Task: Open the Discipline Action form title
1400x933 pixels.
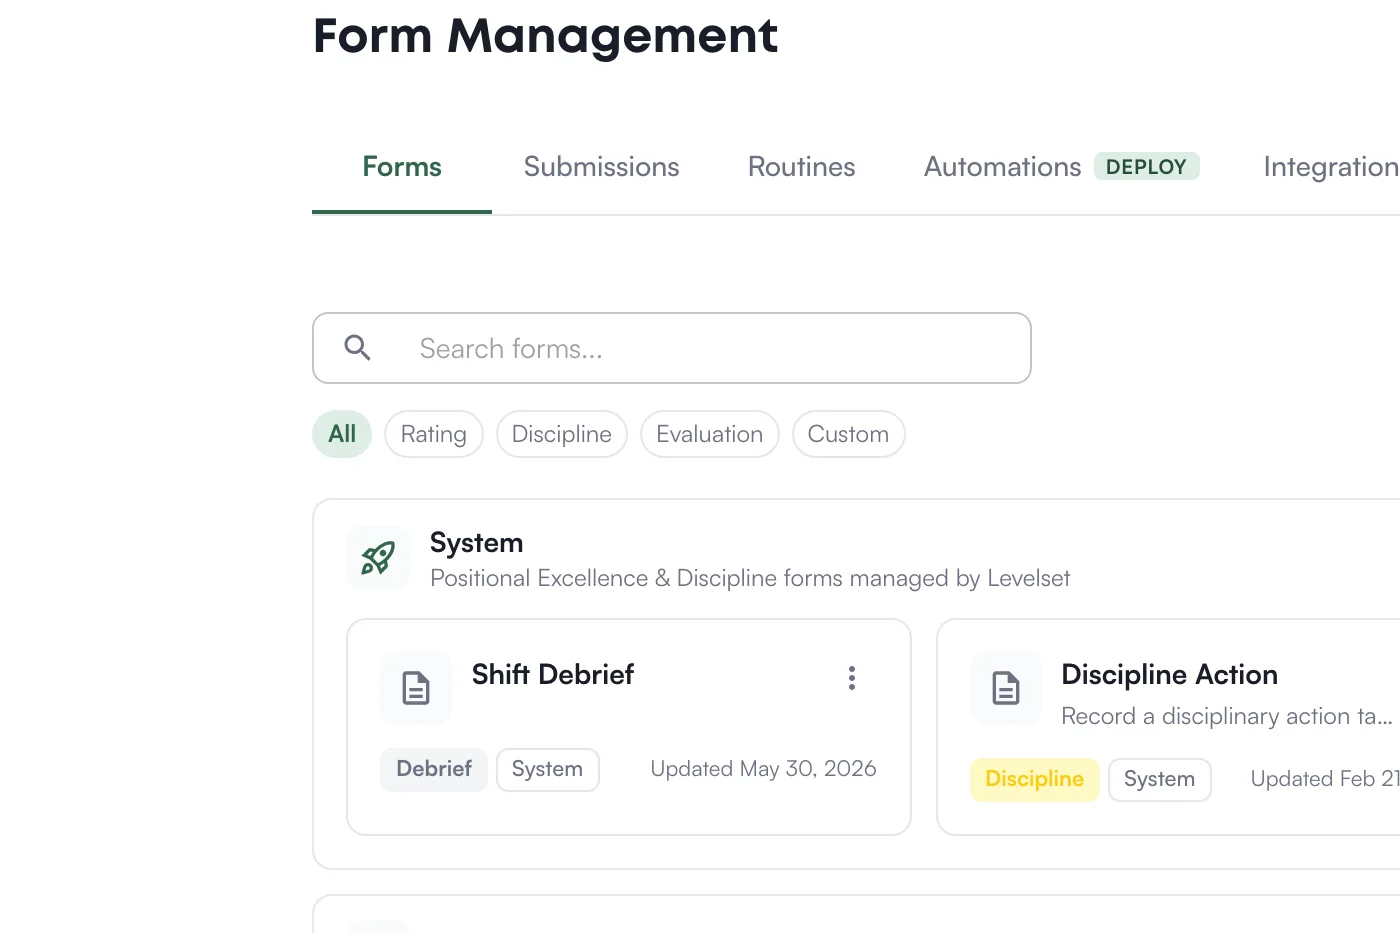Action: pyautogui.click(x=1170, y=675)
